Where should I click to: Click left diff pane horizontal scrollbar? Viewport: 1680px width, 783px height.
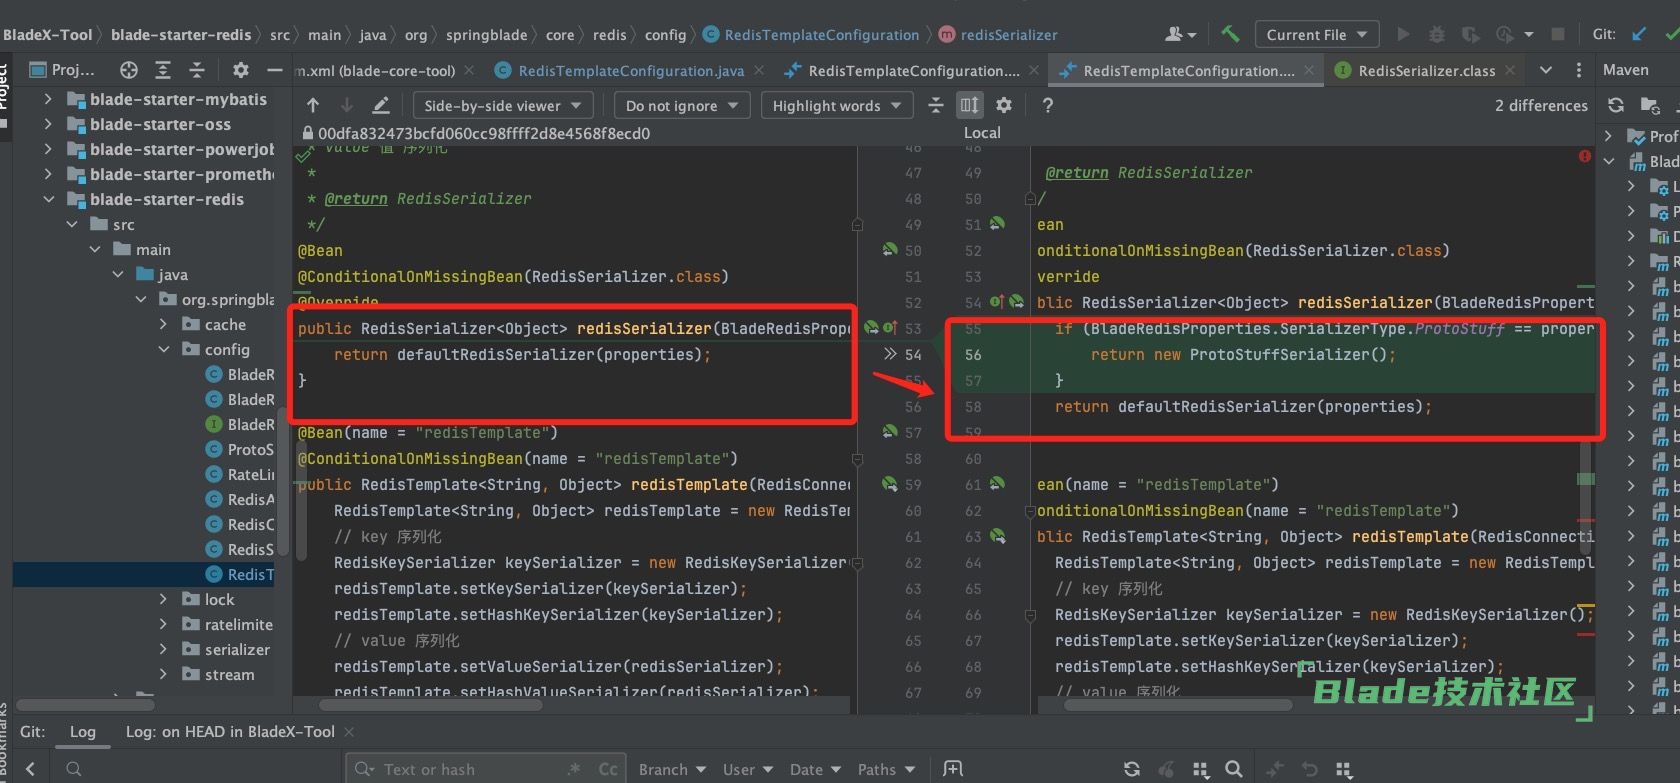coord(430,704)
